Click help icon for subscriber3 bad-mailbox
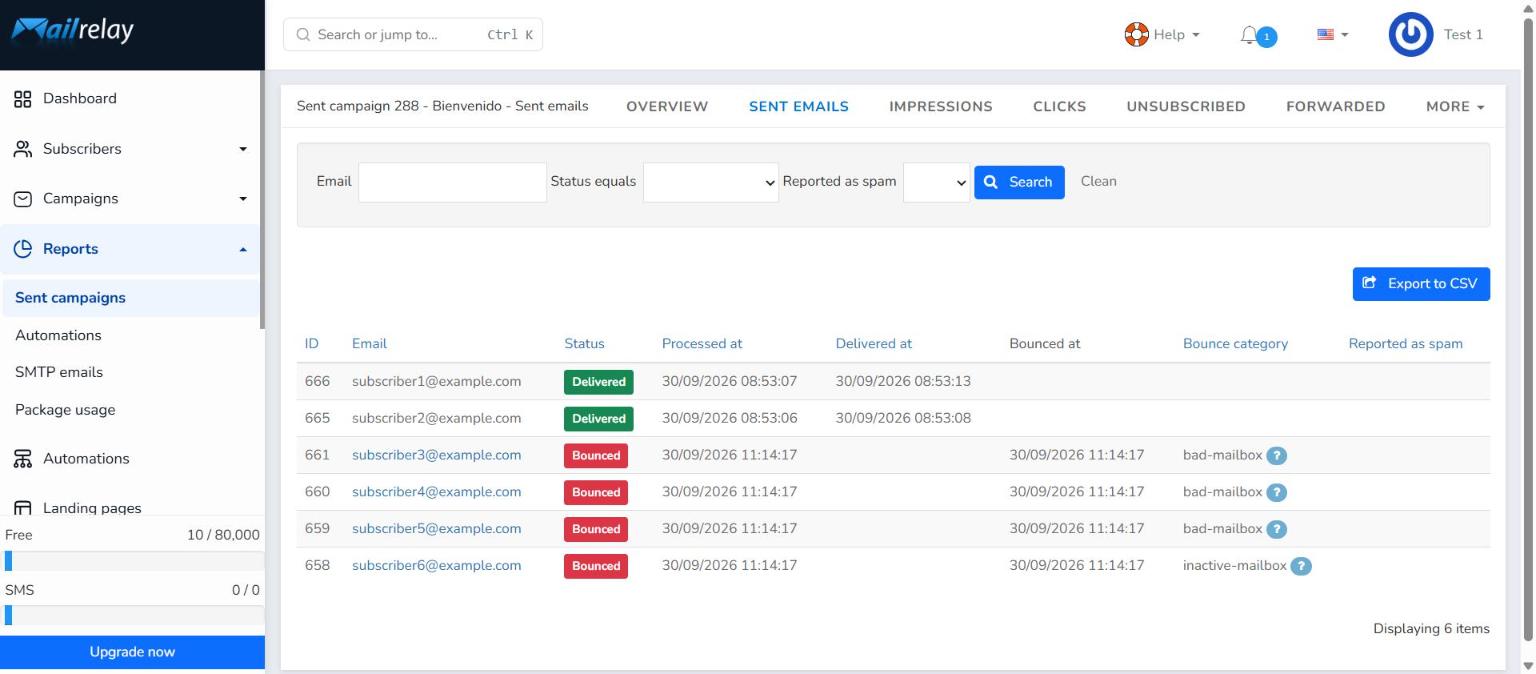The width and height of the screenshot is (1536, 674). click(1277, 456)
